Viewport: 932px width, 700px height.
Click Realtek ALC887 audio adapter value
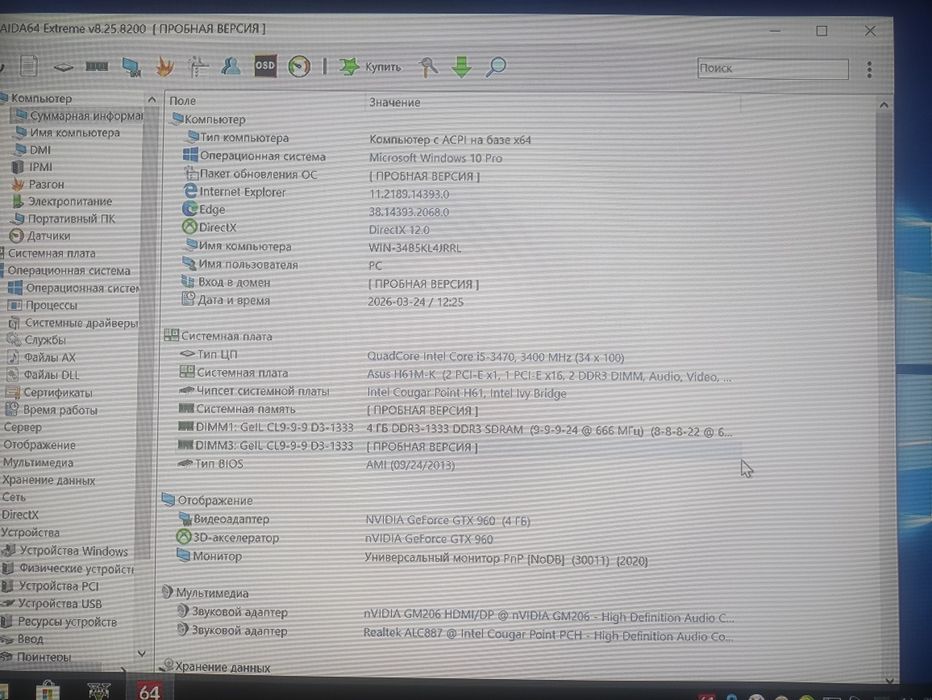tap(548, 635)
